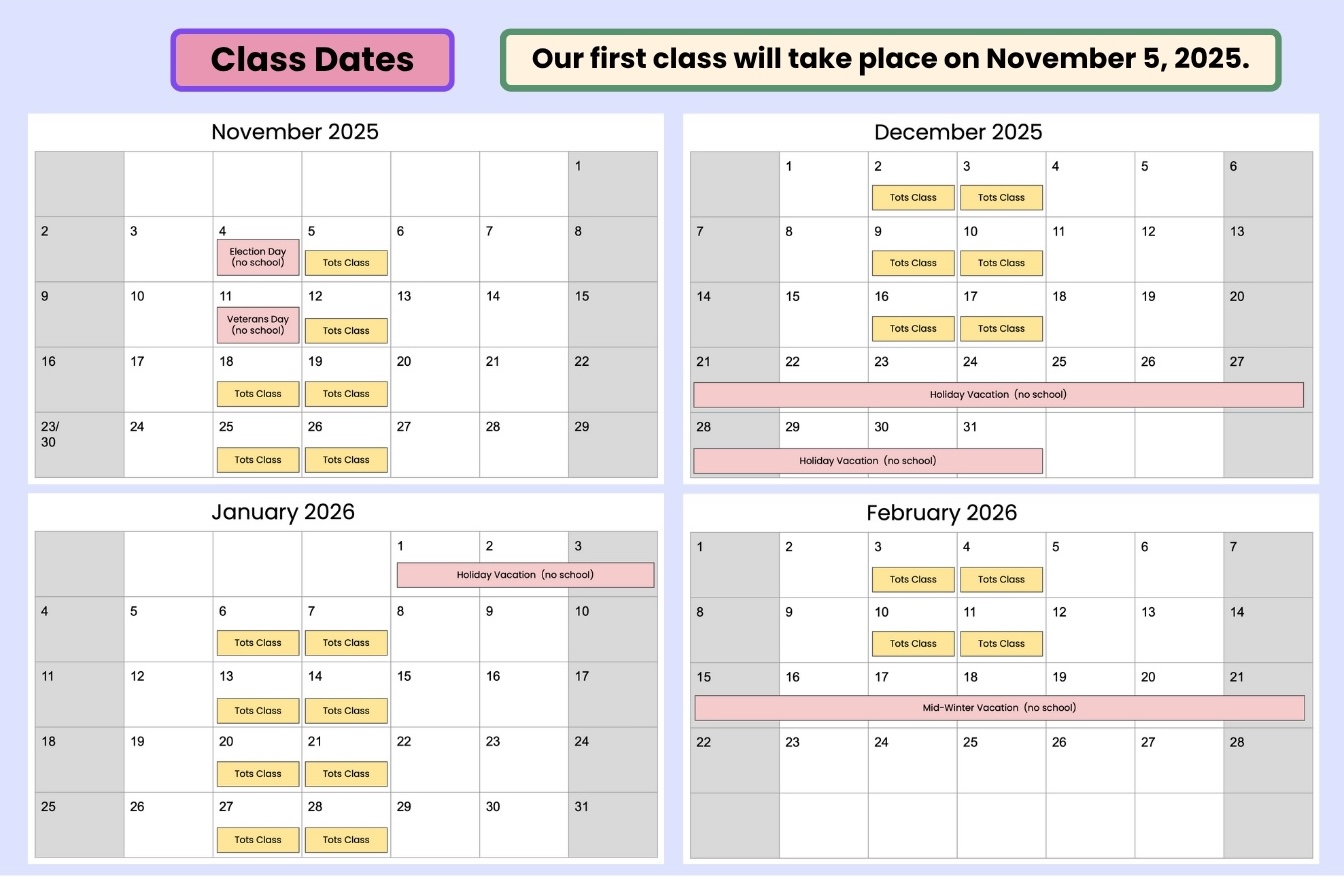Click Tots Class on January 28

coord(346,840)
